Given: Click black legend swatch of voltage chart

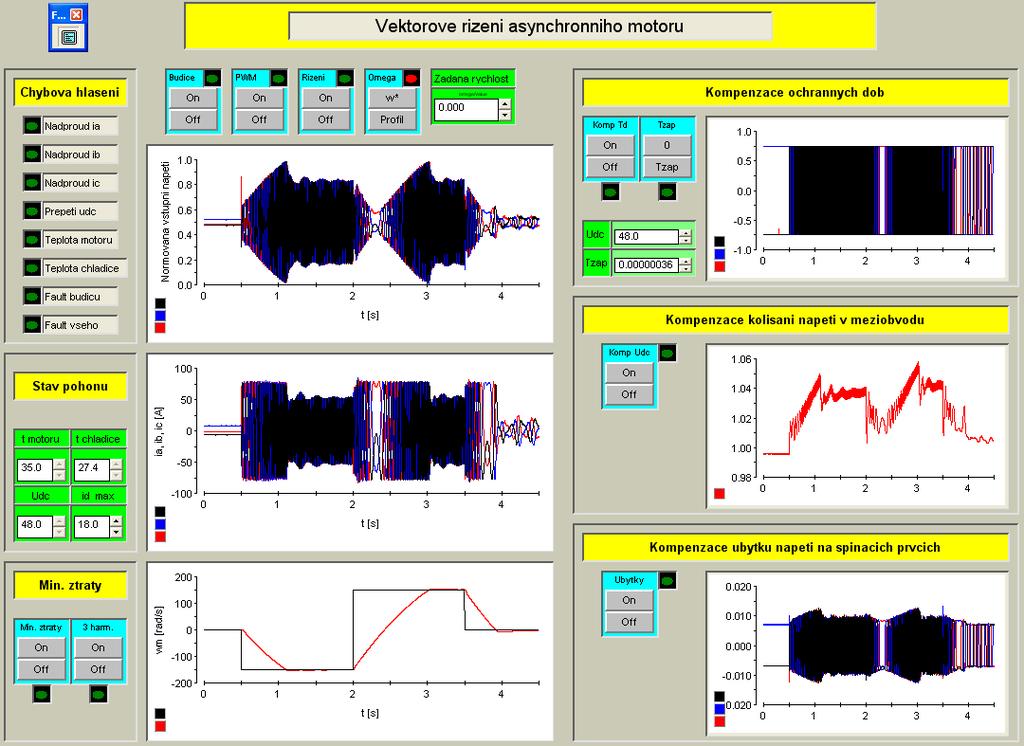Looking at the screenshot, I should pos(160,303).
